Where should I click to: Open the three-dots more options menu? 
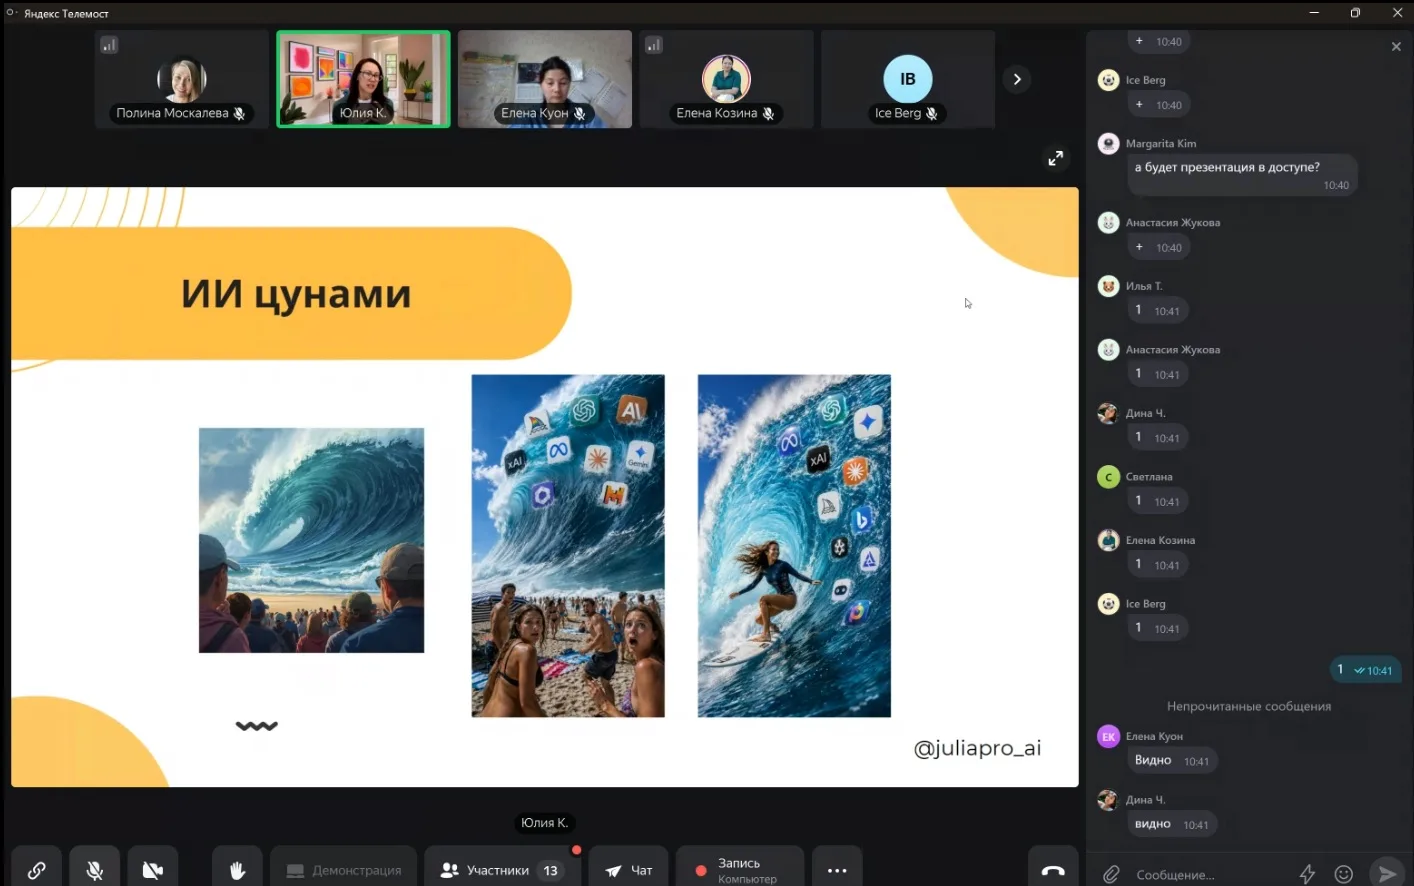[x=837, y=869]
